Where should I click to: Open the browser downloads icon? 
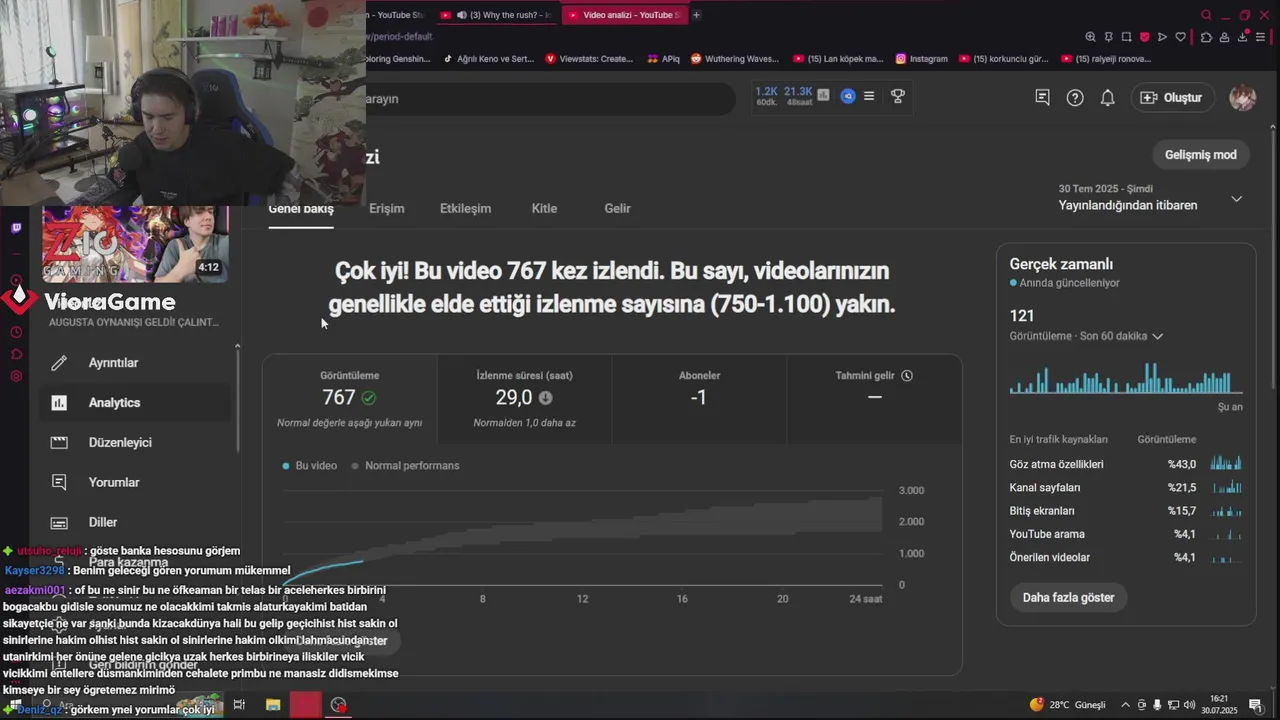[1243, 37]
